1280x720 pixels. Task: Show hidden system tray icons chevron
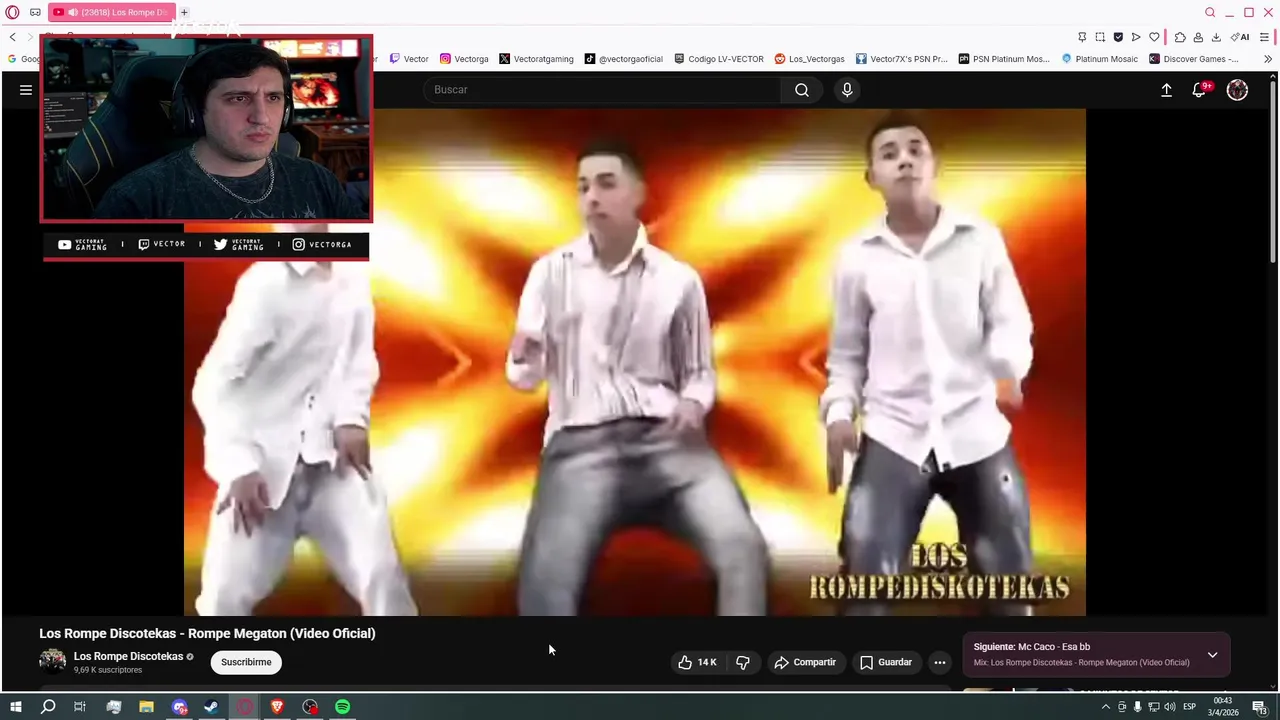pos(1105,707)
